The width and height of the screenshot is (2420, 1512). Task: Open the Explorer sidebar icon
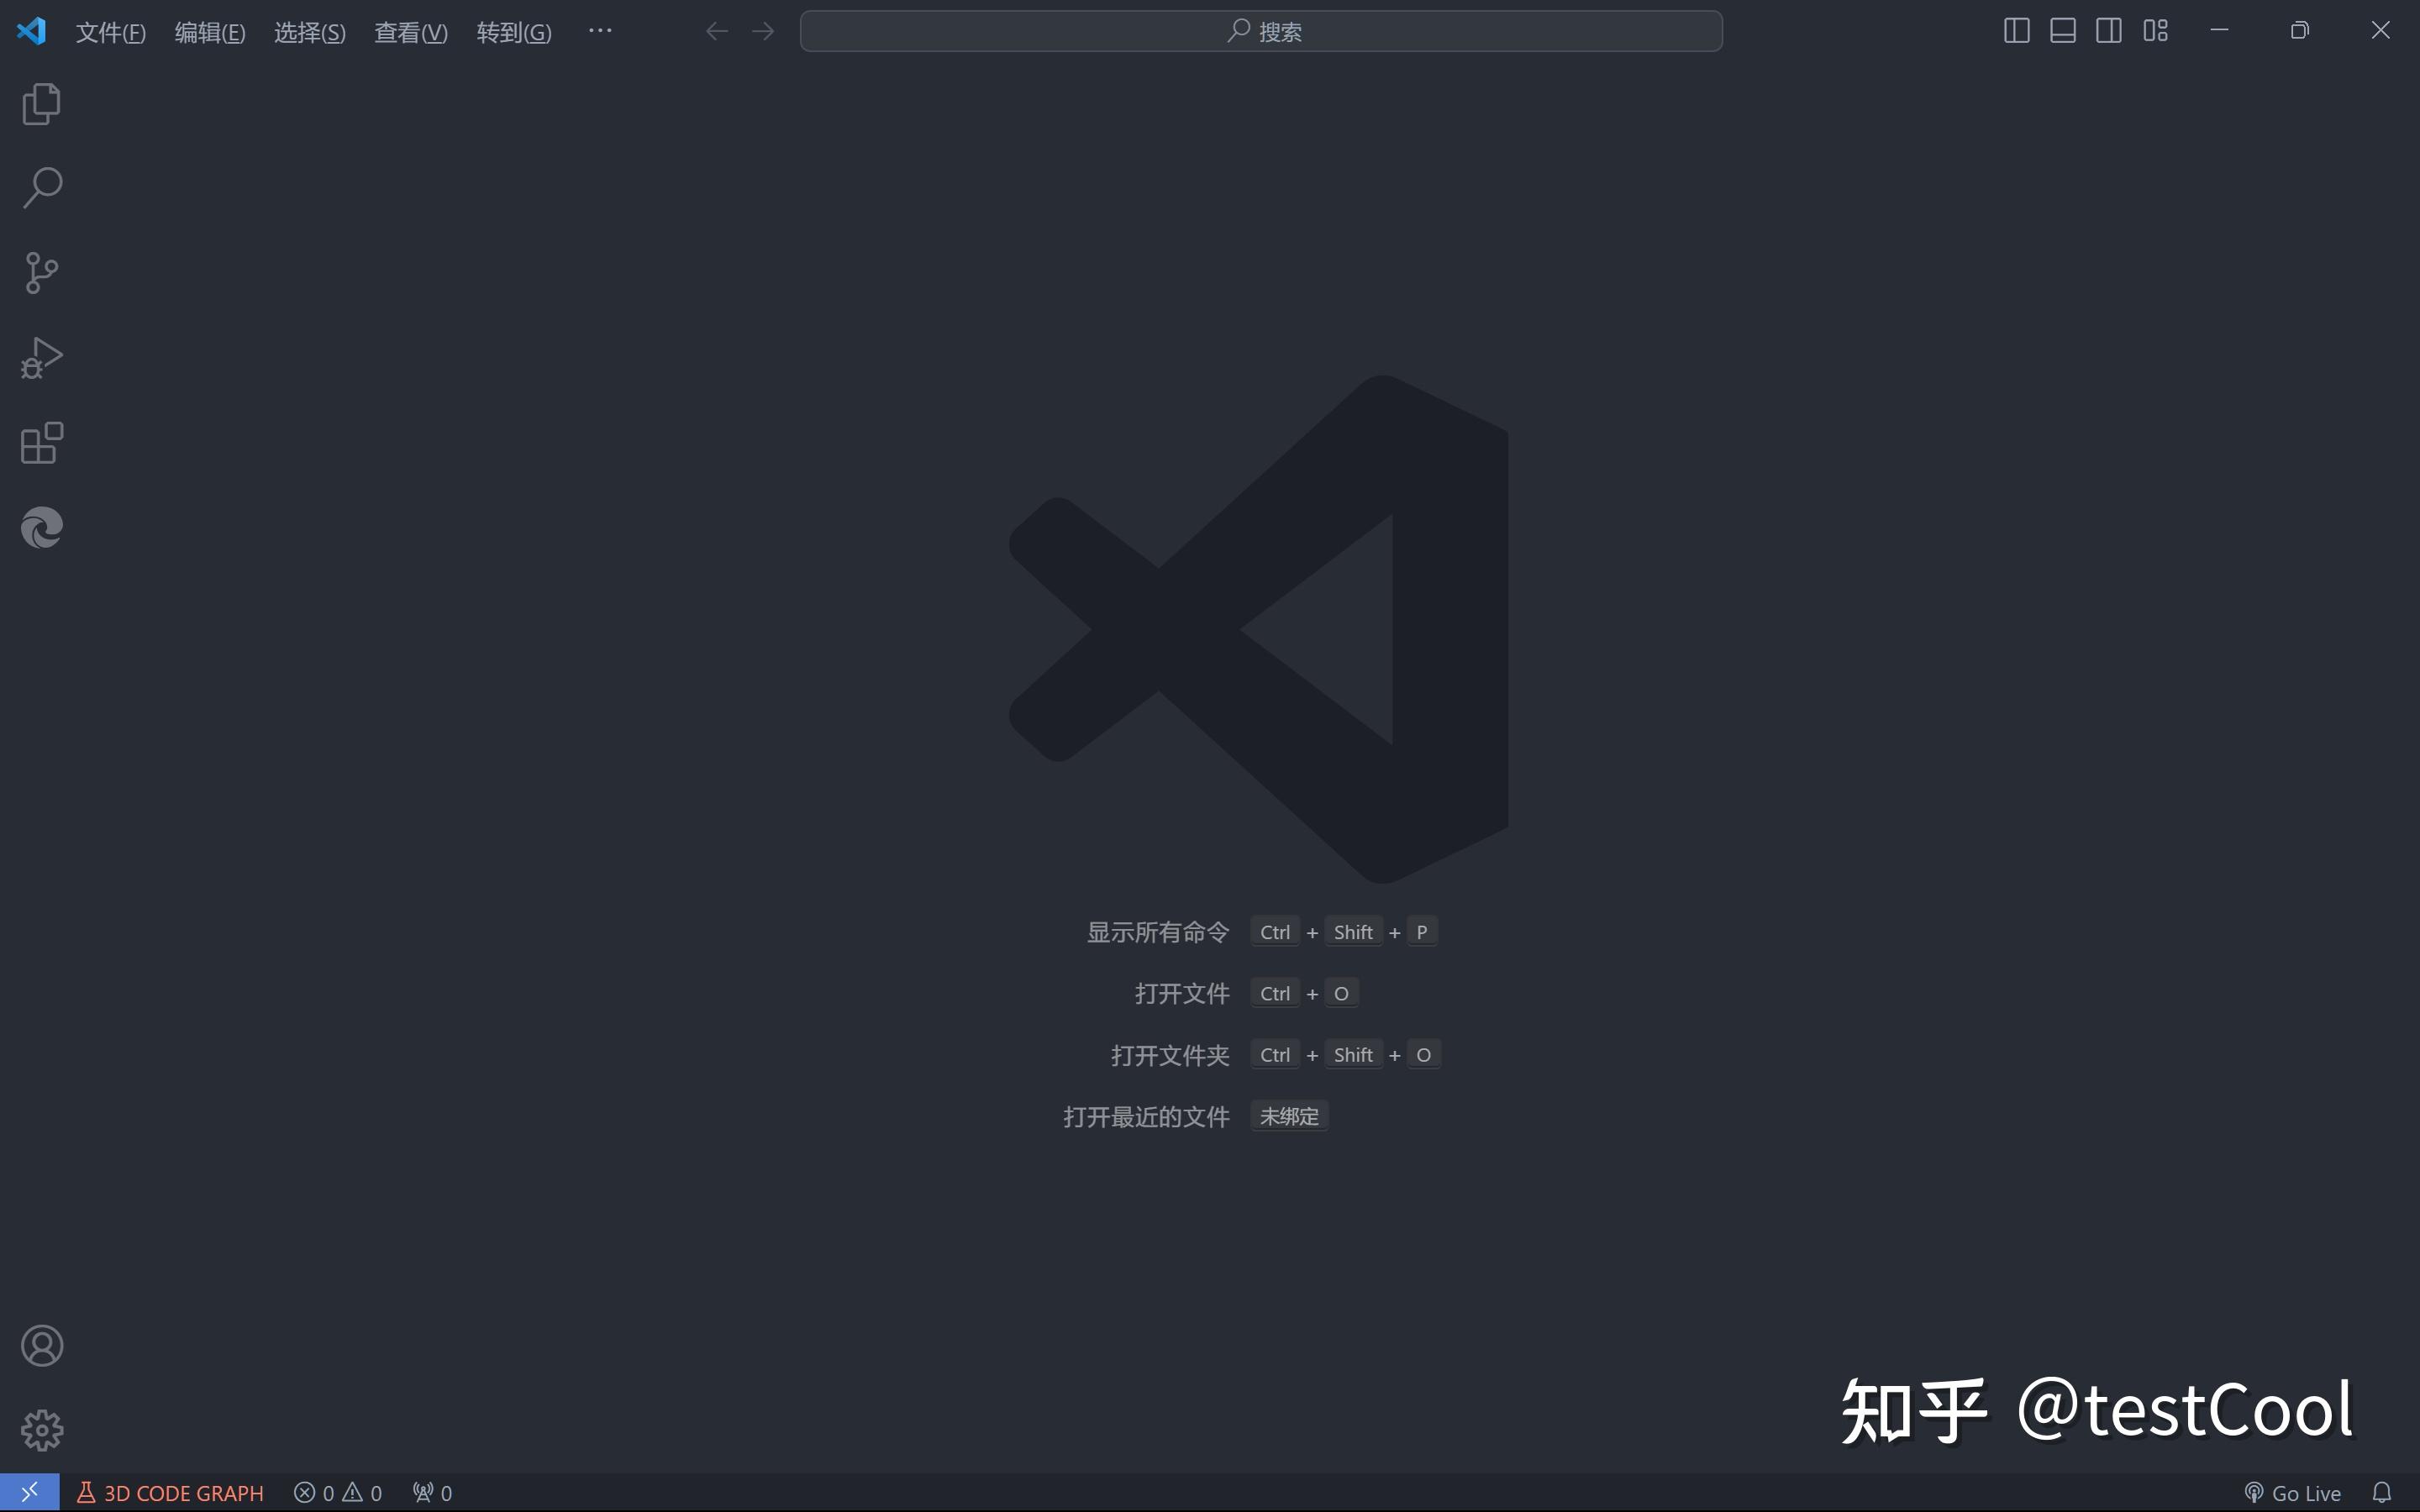pyautogui.click(x=41, y=103)
